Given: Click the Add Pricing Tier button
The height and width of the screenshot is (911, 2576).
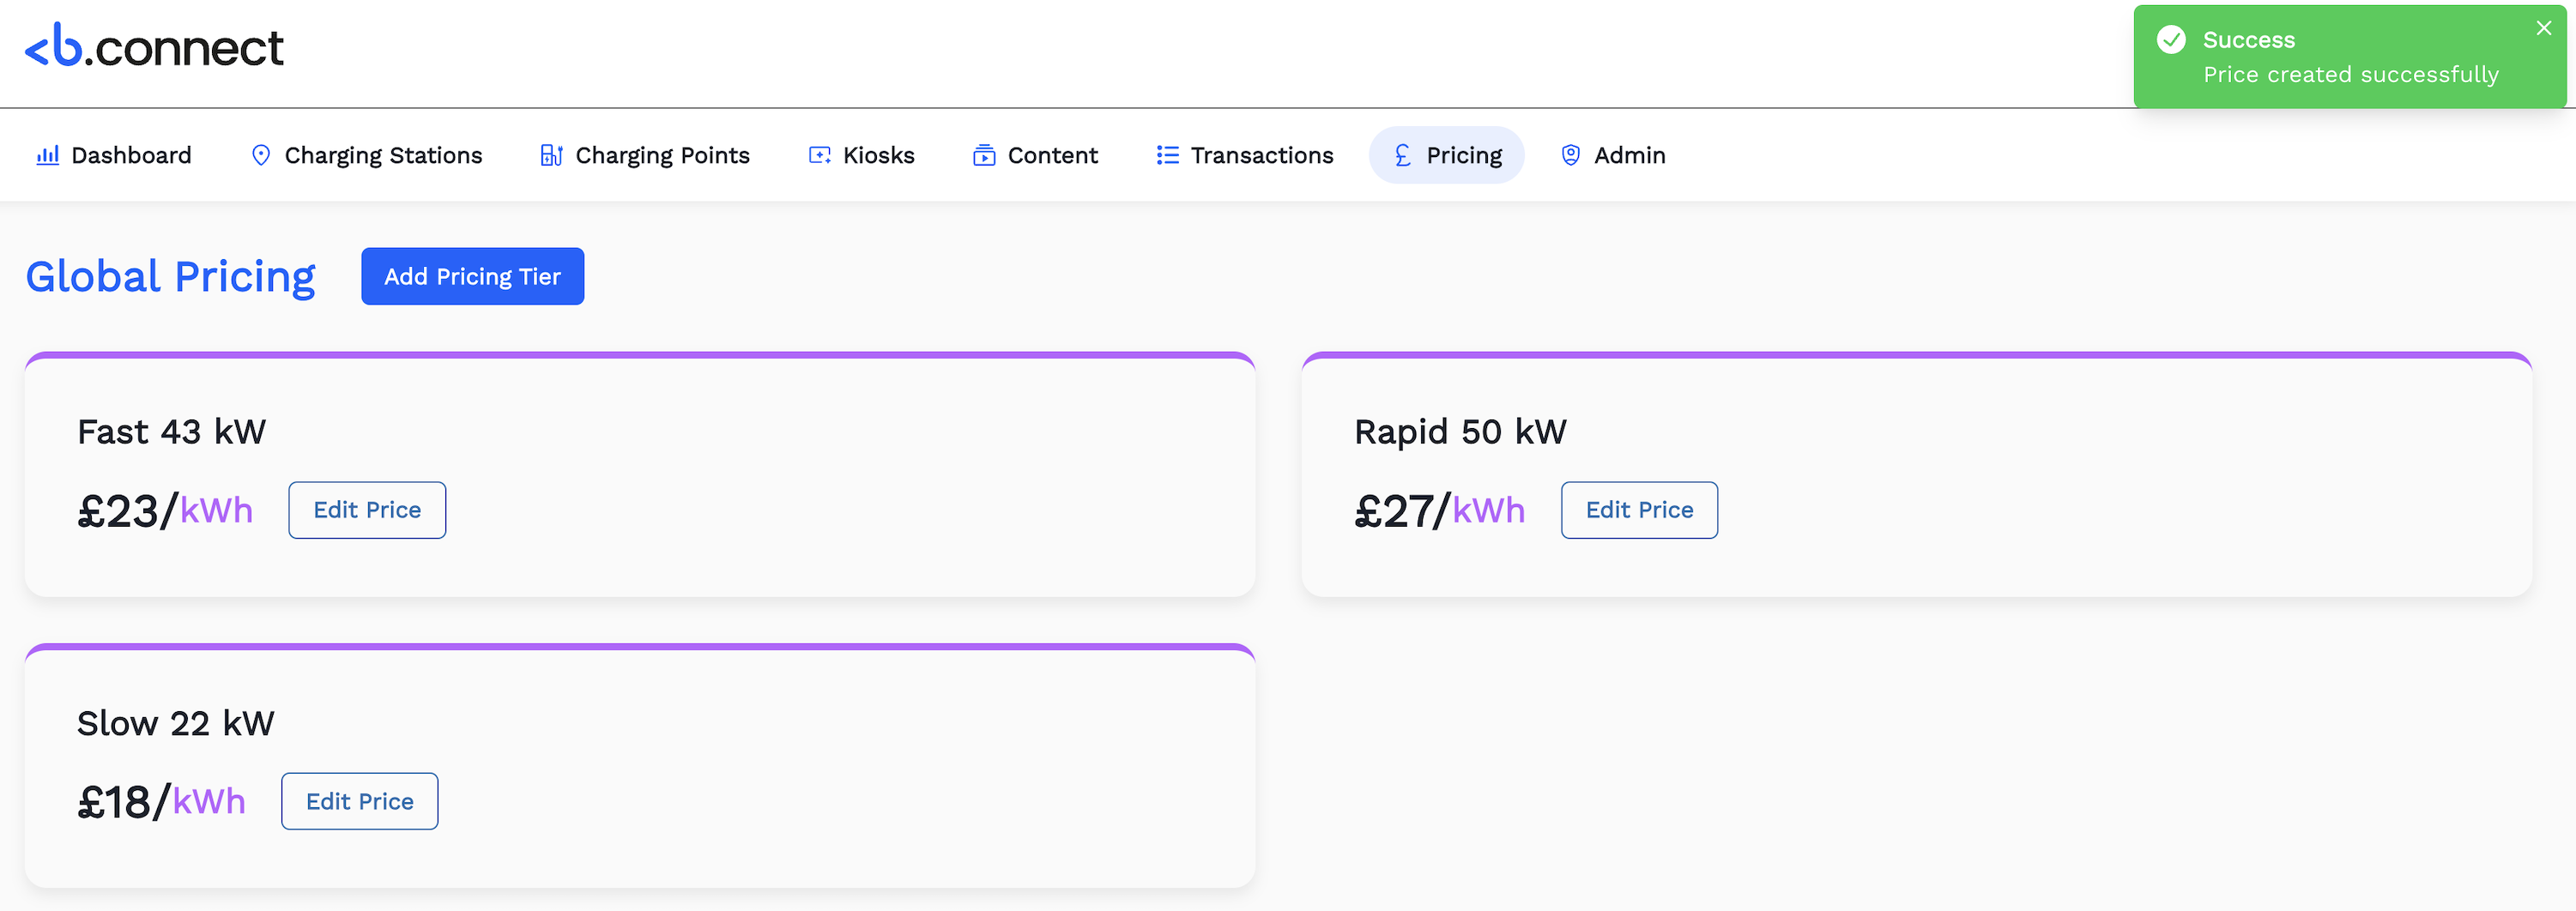Looking at the screenshot, I should (x=472, y=276).
